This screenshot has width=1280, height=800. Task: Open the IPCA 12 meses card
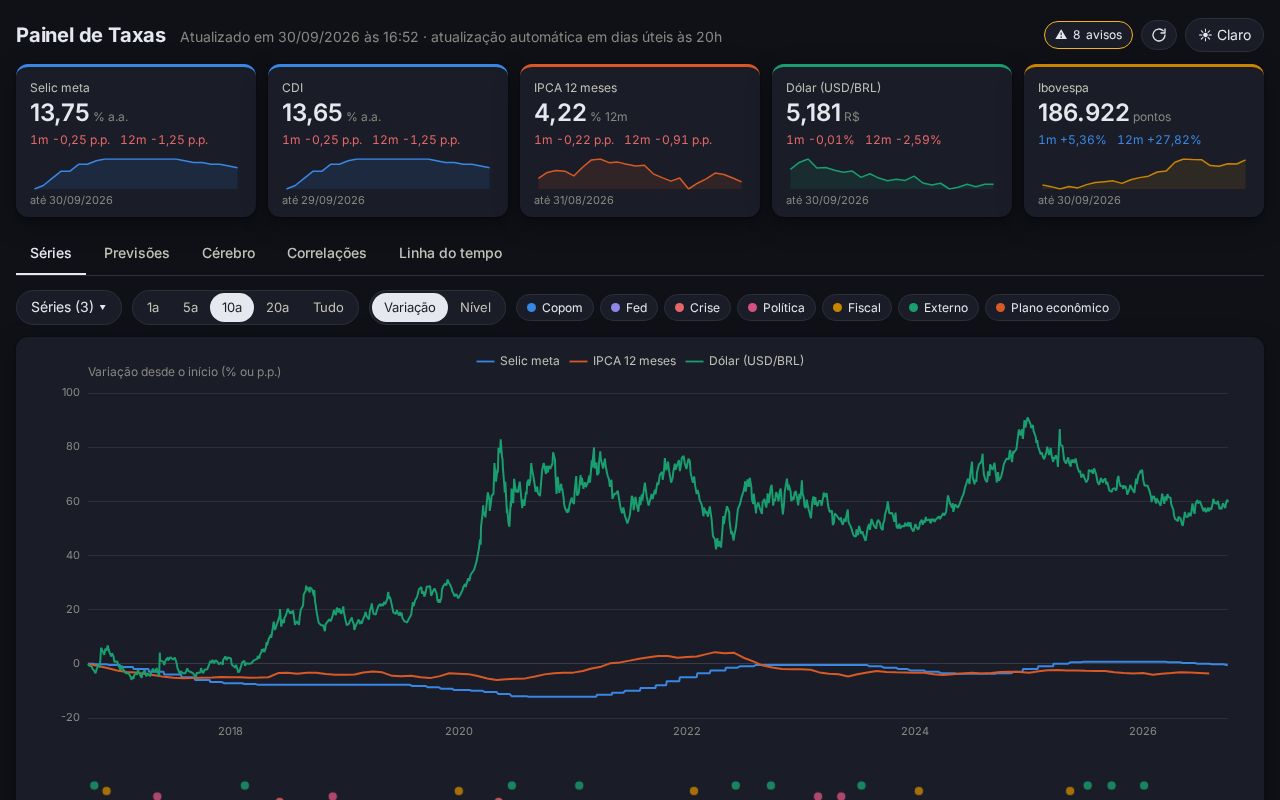tap(640, 141)
